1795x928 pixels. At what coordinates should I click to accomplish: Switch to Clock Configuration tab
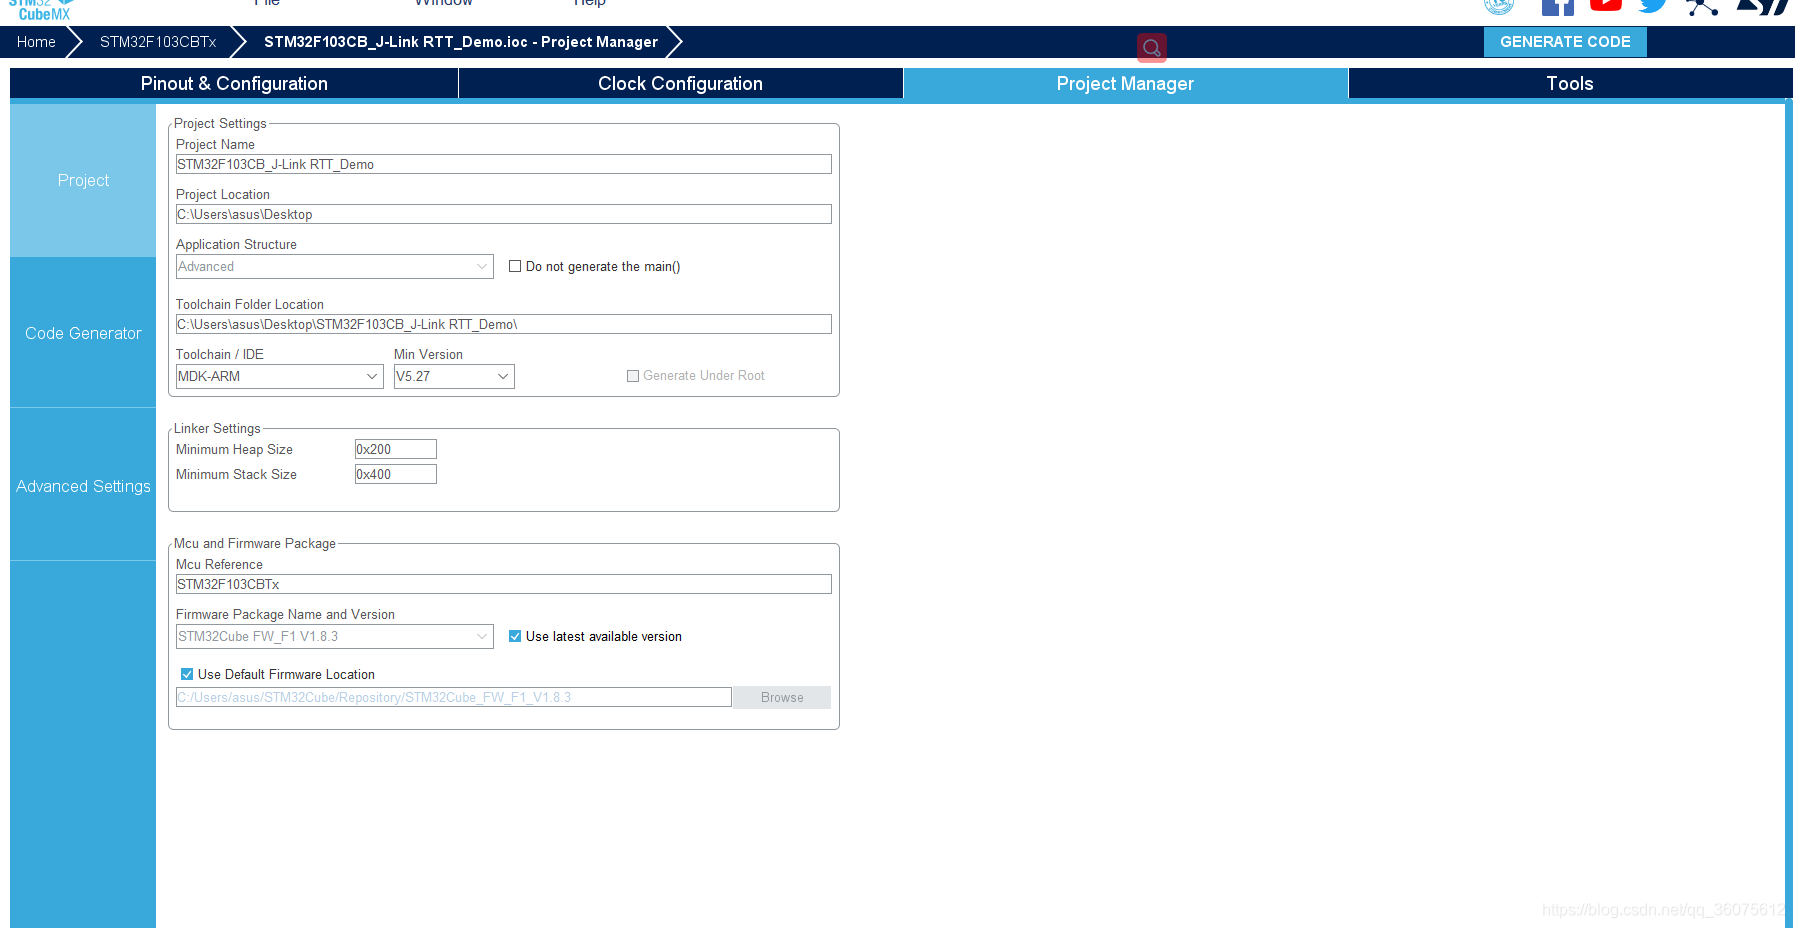pos(680,84)
